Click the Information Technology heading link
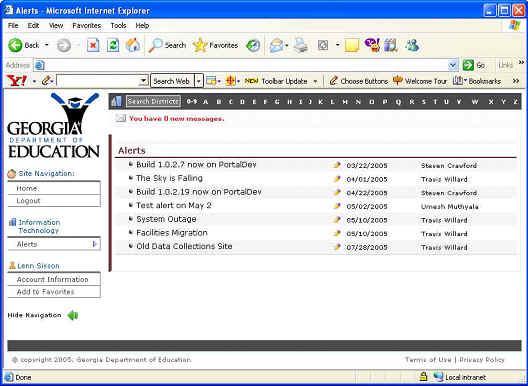 pos(39,226)
